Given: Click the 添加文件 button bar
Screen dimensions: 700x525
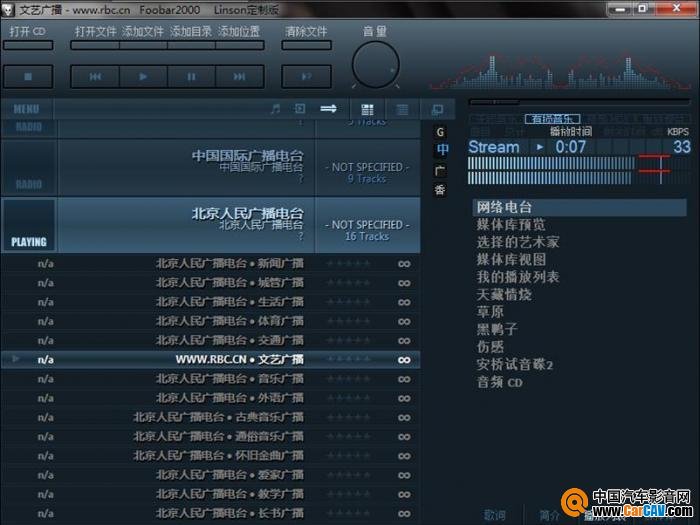Looking at the screenshot, I should pos(143,45).
